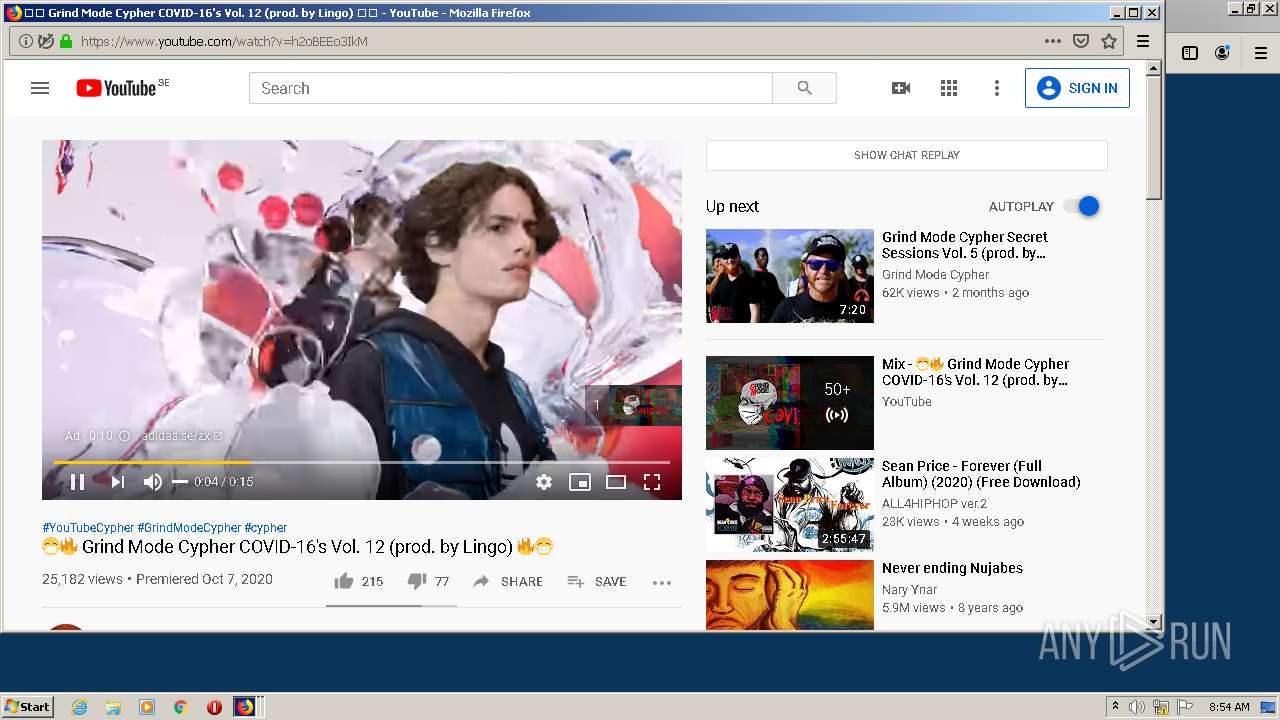Click the SAVE to playlist button
This screenshot has width=1280, height=720.
(597, 581)
